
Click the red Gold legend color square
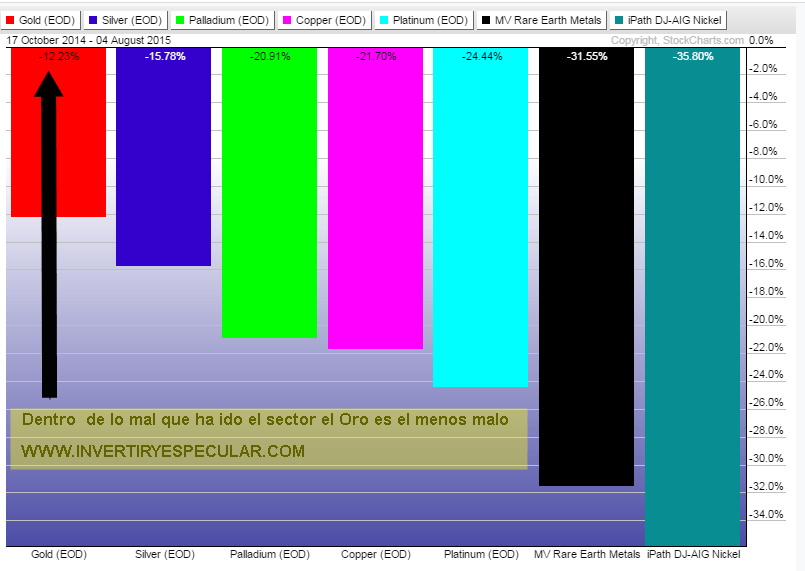pos(10,19)
